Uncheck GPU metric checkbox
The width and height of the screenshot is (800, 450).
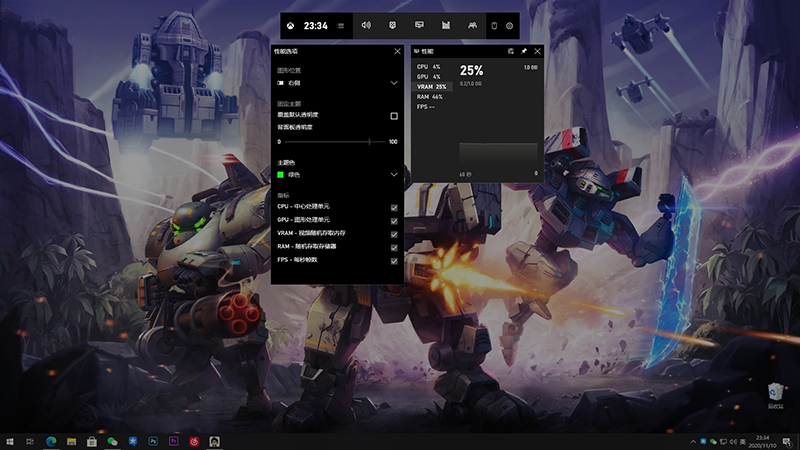394,221
